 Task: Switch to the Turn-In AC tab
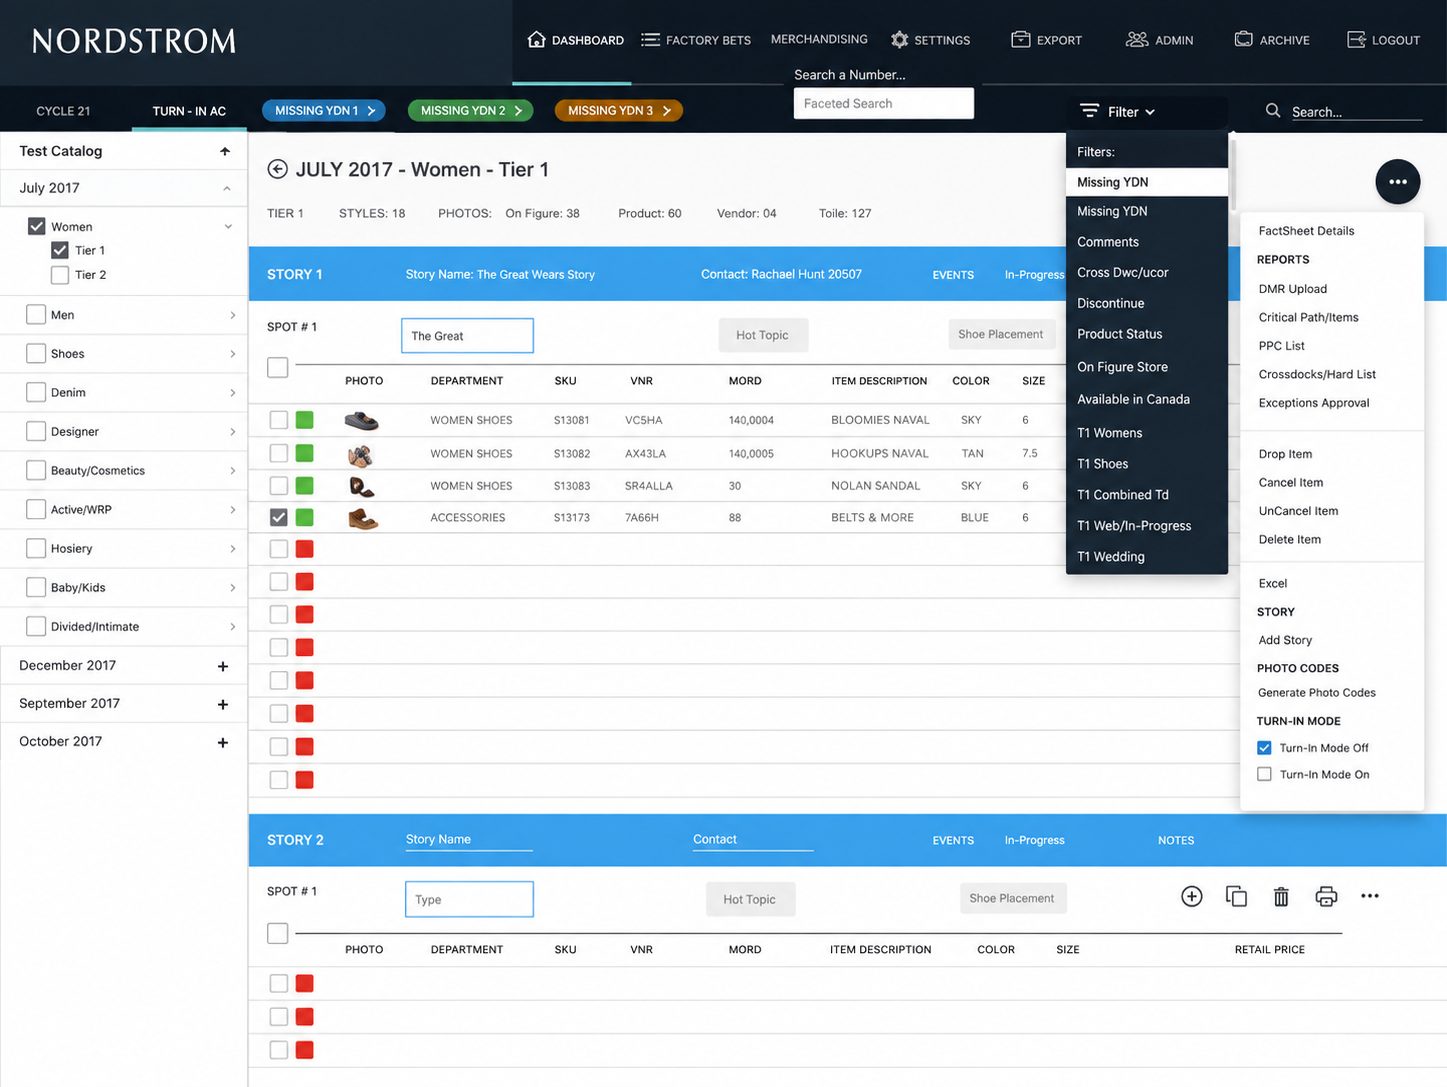point(189,111)
